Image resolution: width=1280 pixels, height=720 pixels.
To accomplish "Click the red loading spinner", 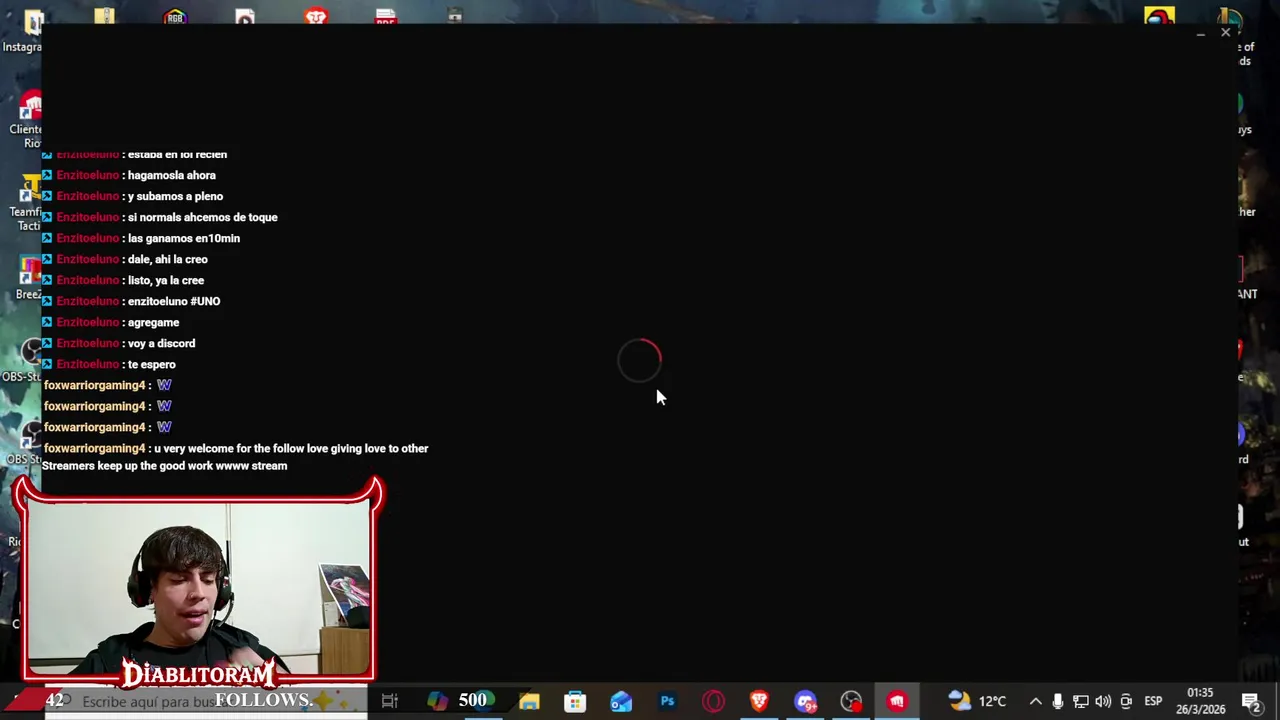I will [640, 360].
